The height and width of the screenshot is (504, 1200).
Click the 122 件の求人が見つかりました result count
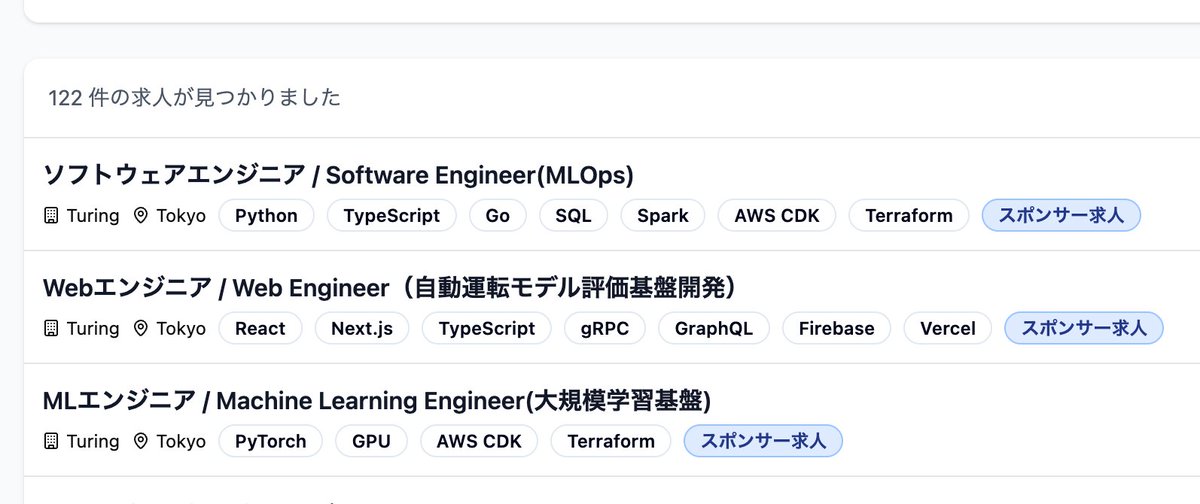click(x=194, y=97)
